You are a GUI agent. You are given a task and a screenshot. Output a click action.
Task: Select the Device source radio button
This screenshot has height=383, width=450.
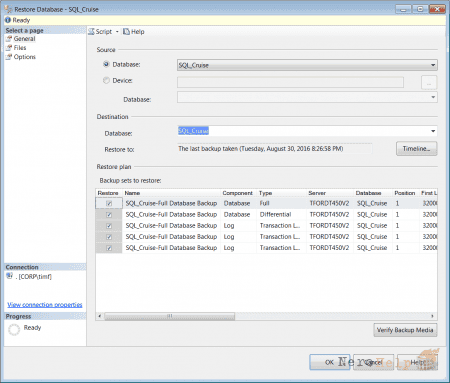[106, 80]
